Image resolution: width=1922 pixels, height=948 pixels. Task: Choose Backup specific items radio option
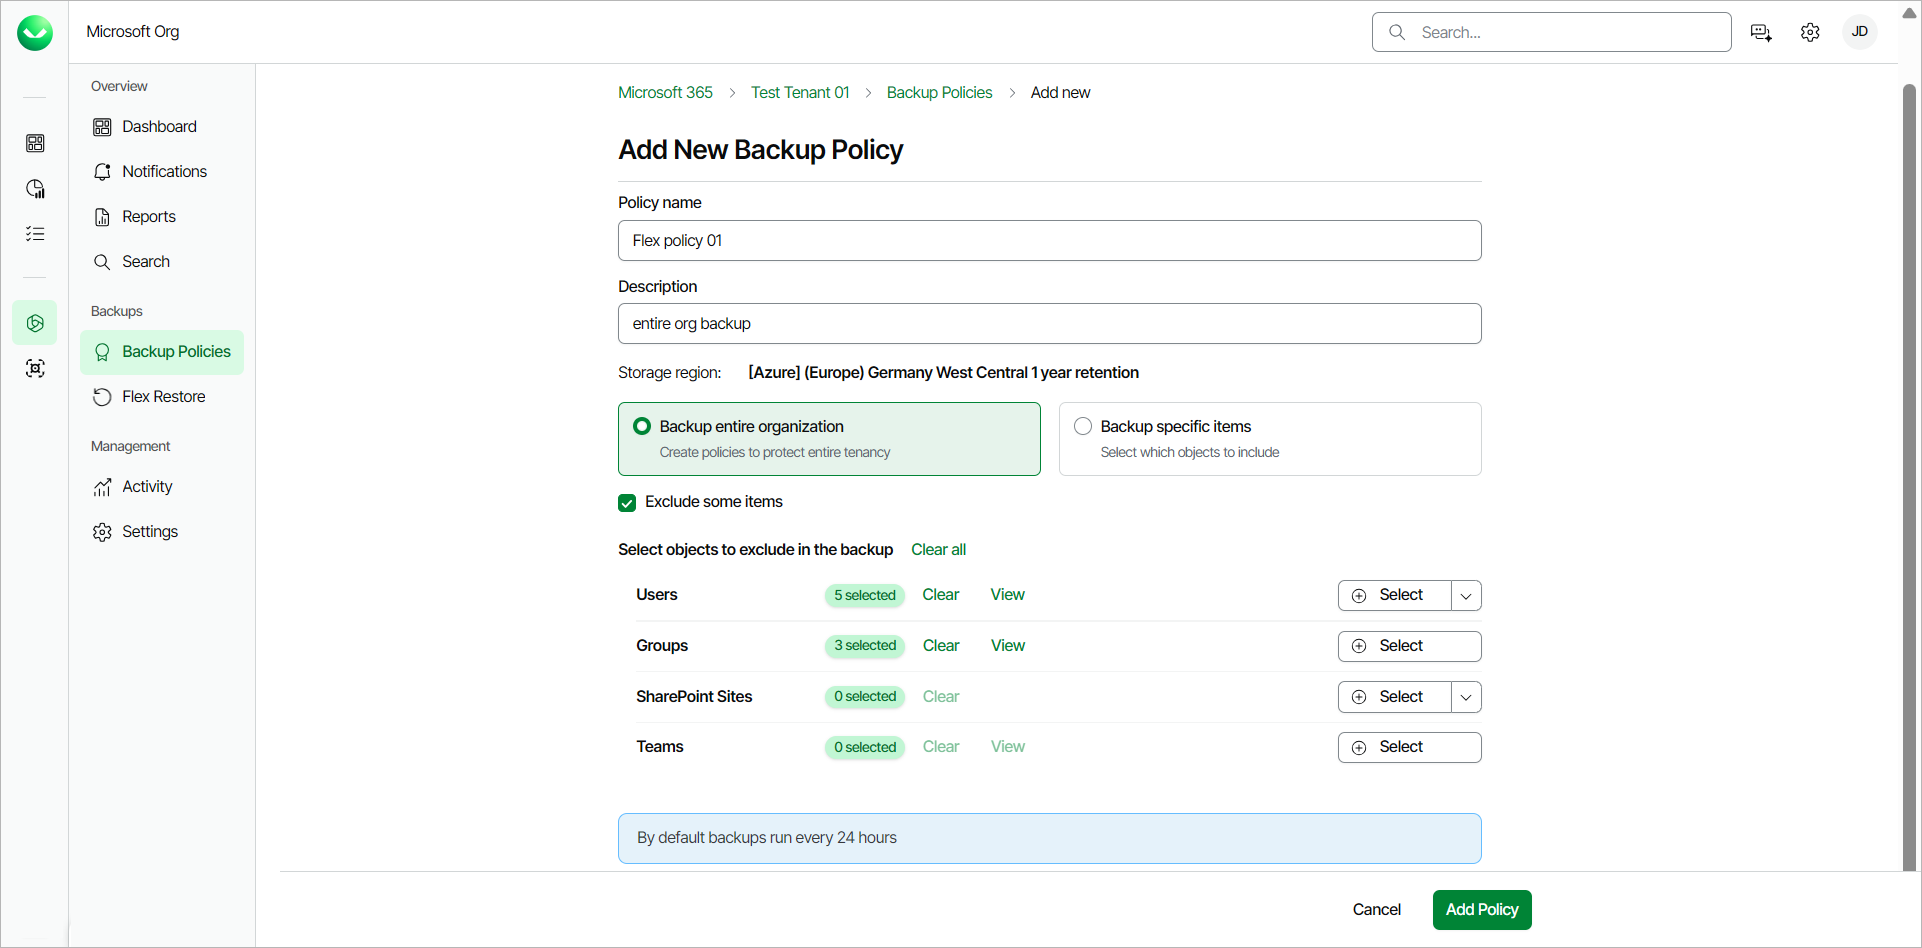coord(1083,426)
